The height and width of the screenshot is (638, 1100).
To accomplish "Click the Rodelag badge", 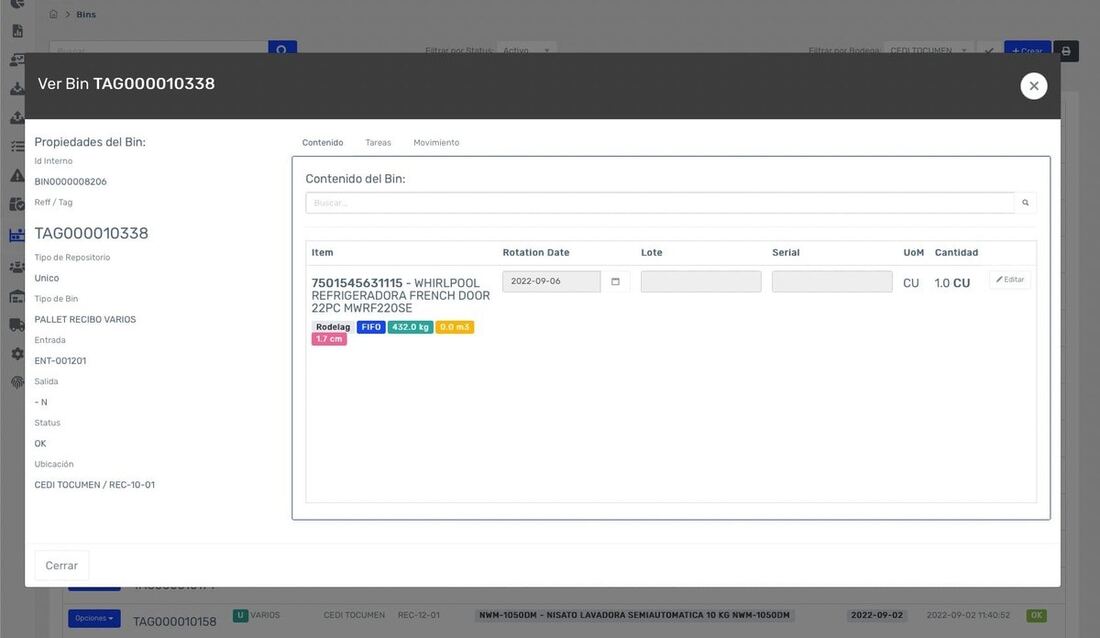I will [333, 327].
